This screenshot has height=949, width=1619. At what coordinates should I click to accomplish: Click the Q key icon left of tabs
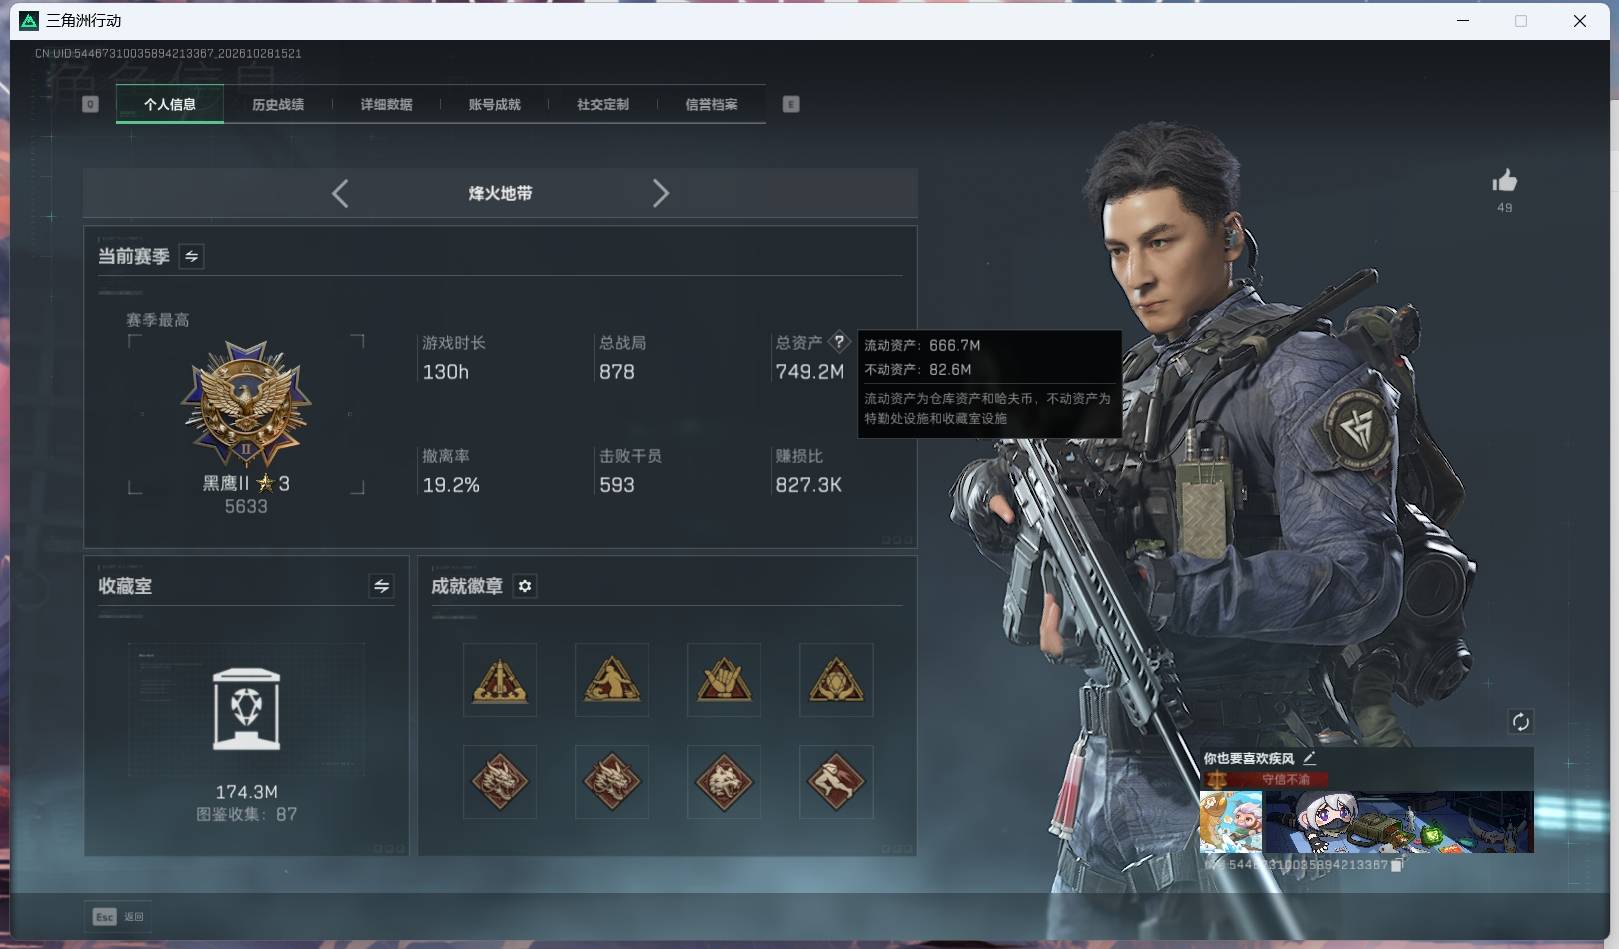(x=90, y=104)
